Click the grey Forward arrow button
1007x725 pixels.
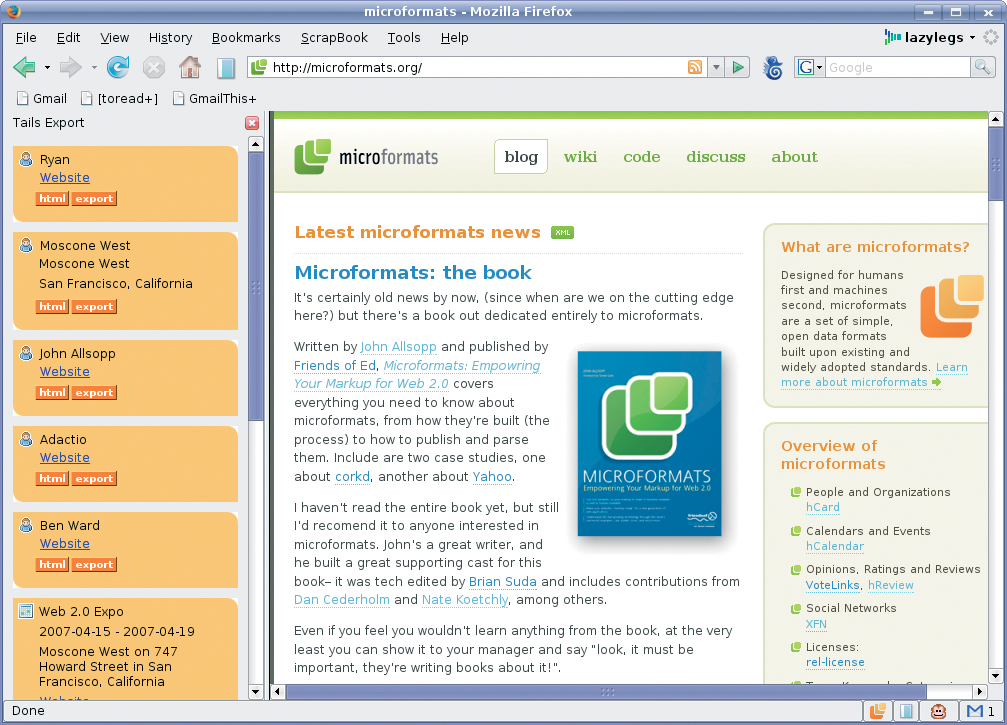tap(70, 67)
